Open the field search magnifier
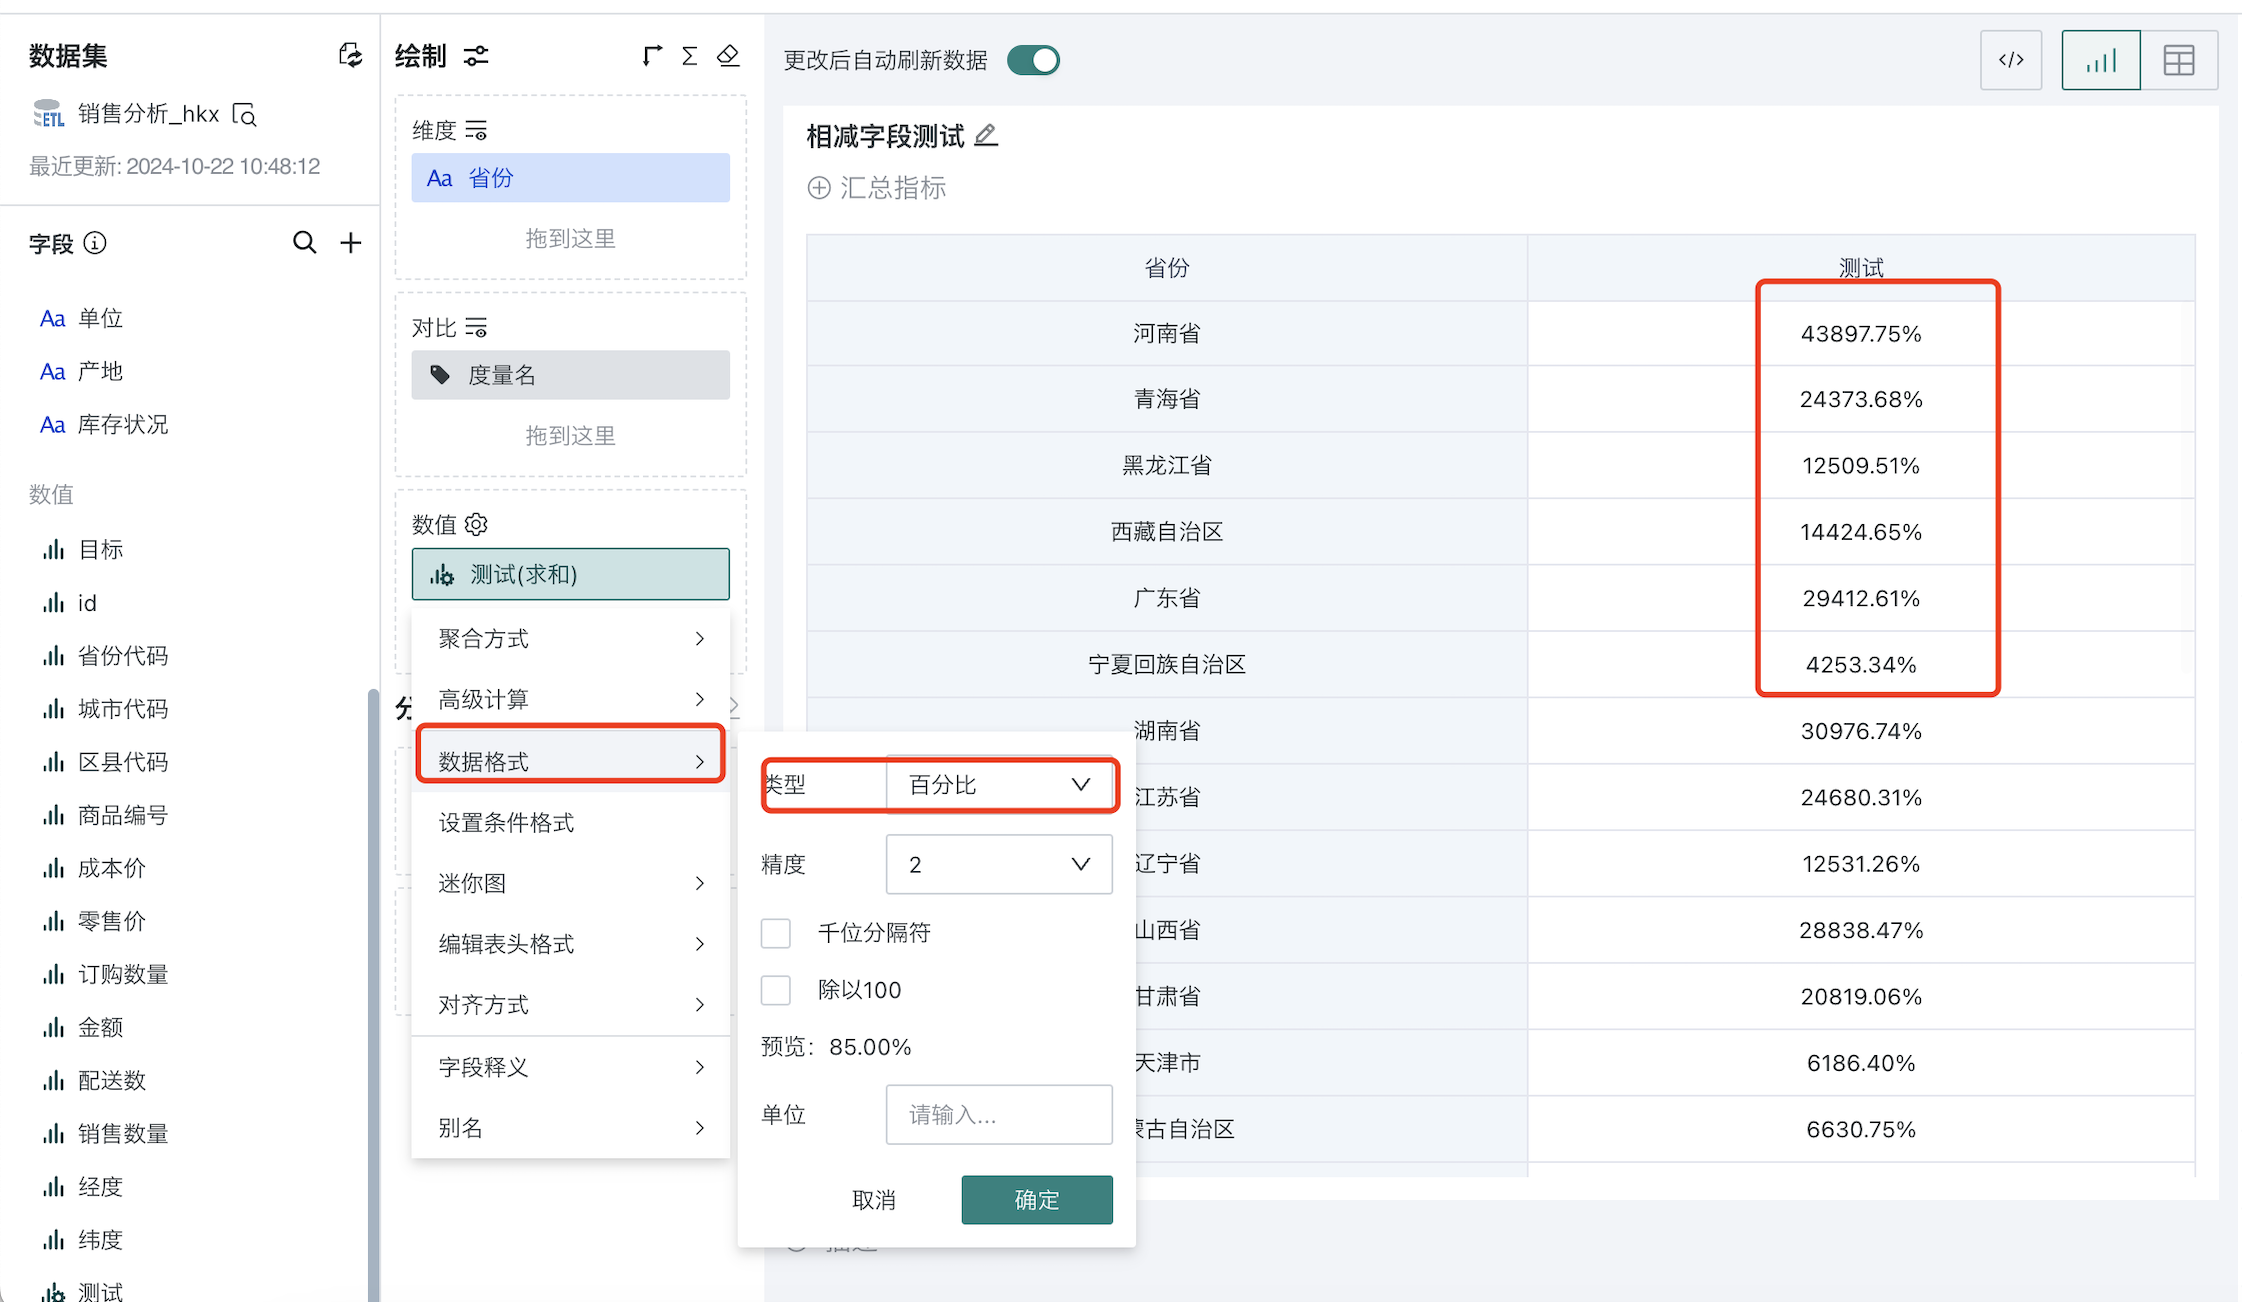Screen dimensions: 2242x1302 305,242
